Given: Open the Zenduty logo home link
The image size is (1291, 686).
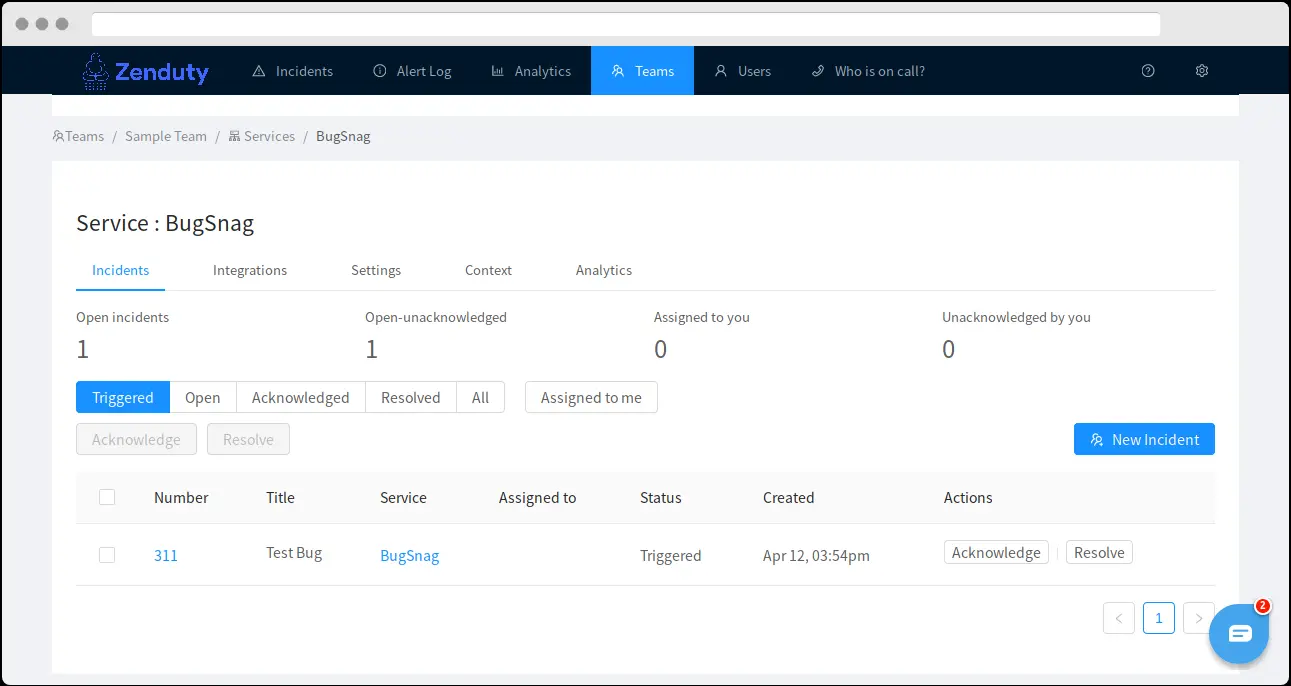Looking at the screenshot, I should 146,71.
